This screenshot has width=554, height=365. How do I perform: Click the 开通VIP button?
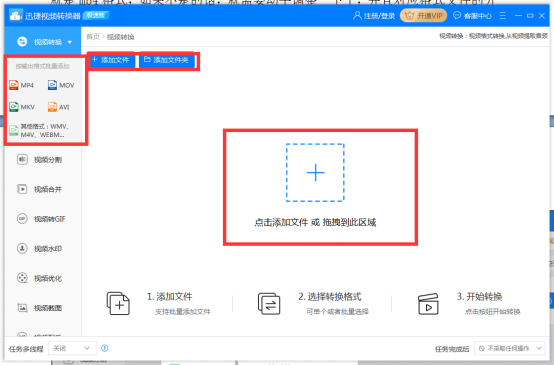point(424,16)
